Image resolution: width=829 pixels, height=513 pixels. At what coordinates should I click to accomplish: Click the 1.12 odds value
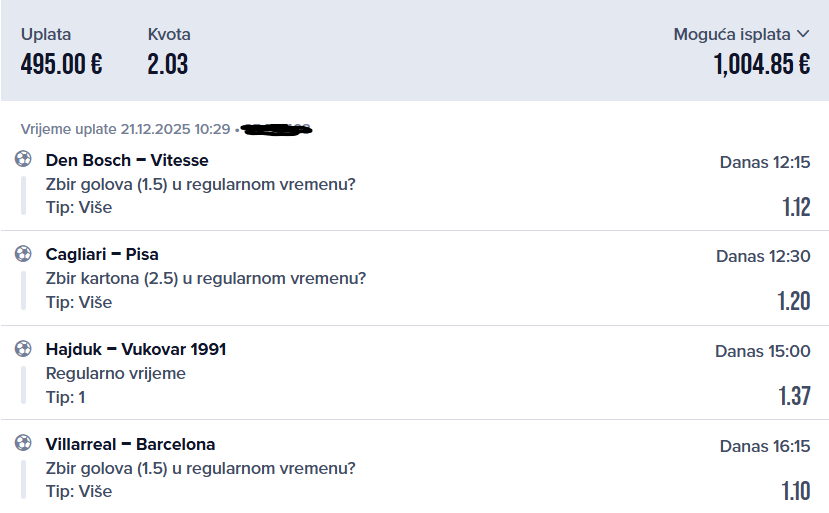[x=796, y=207]
